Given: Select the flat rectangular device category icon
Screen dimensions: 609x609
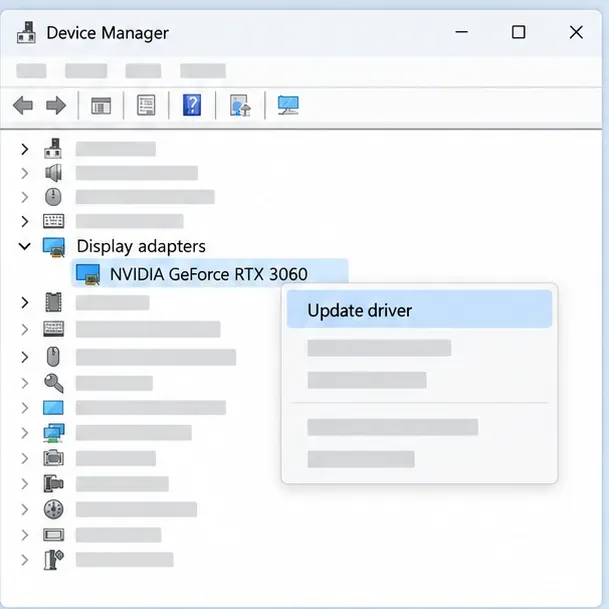Looking at the screenshot, I should click(53, 535).
